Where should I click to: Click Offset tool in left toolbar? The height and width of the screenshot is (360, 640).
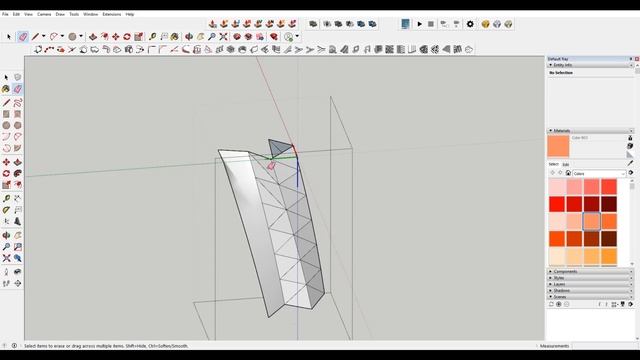click(18, 185)
